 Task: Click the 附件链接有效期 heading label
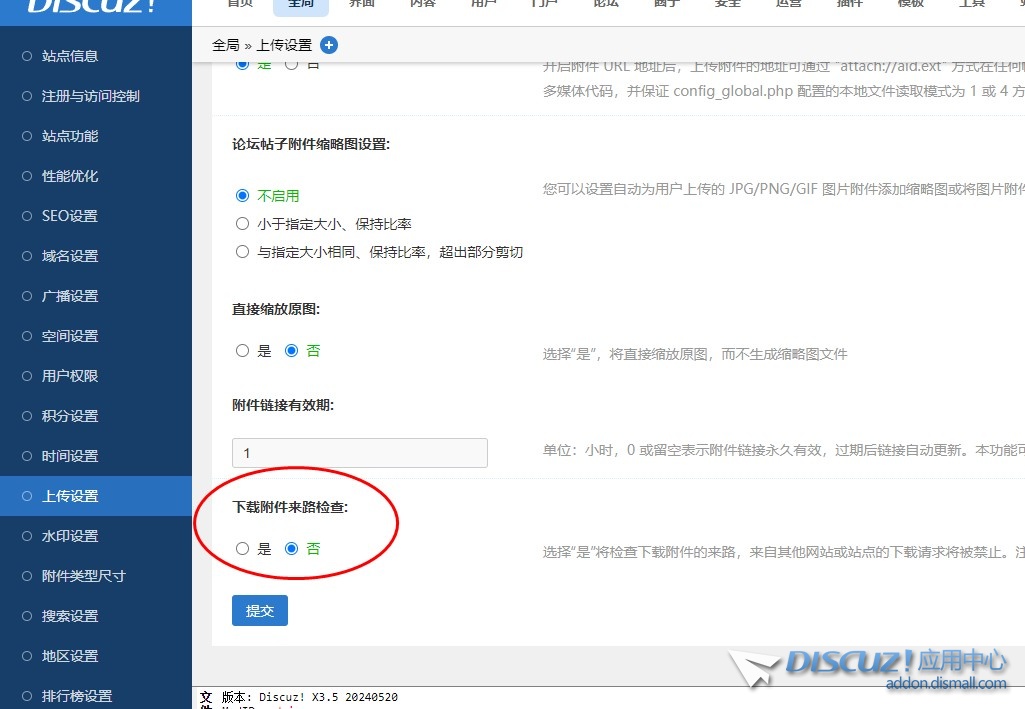coord(283,405)
